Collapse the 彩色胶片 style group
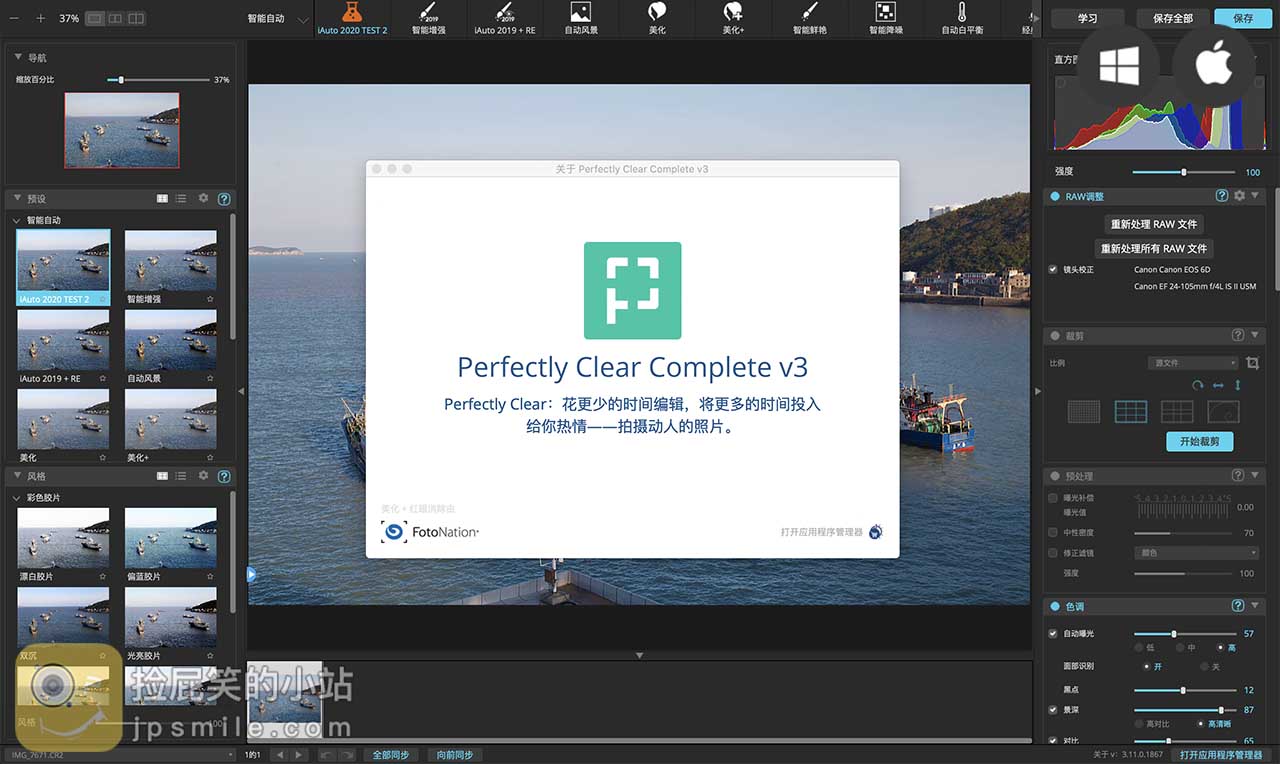Screen dimensions: 1280x764 click(16, 498)
